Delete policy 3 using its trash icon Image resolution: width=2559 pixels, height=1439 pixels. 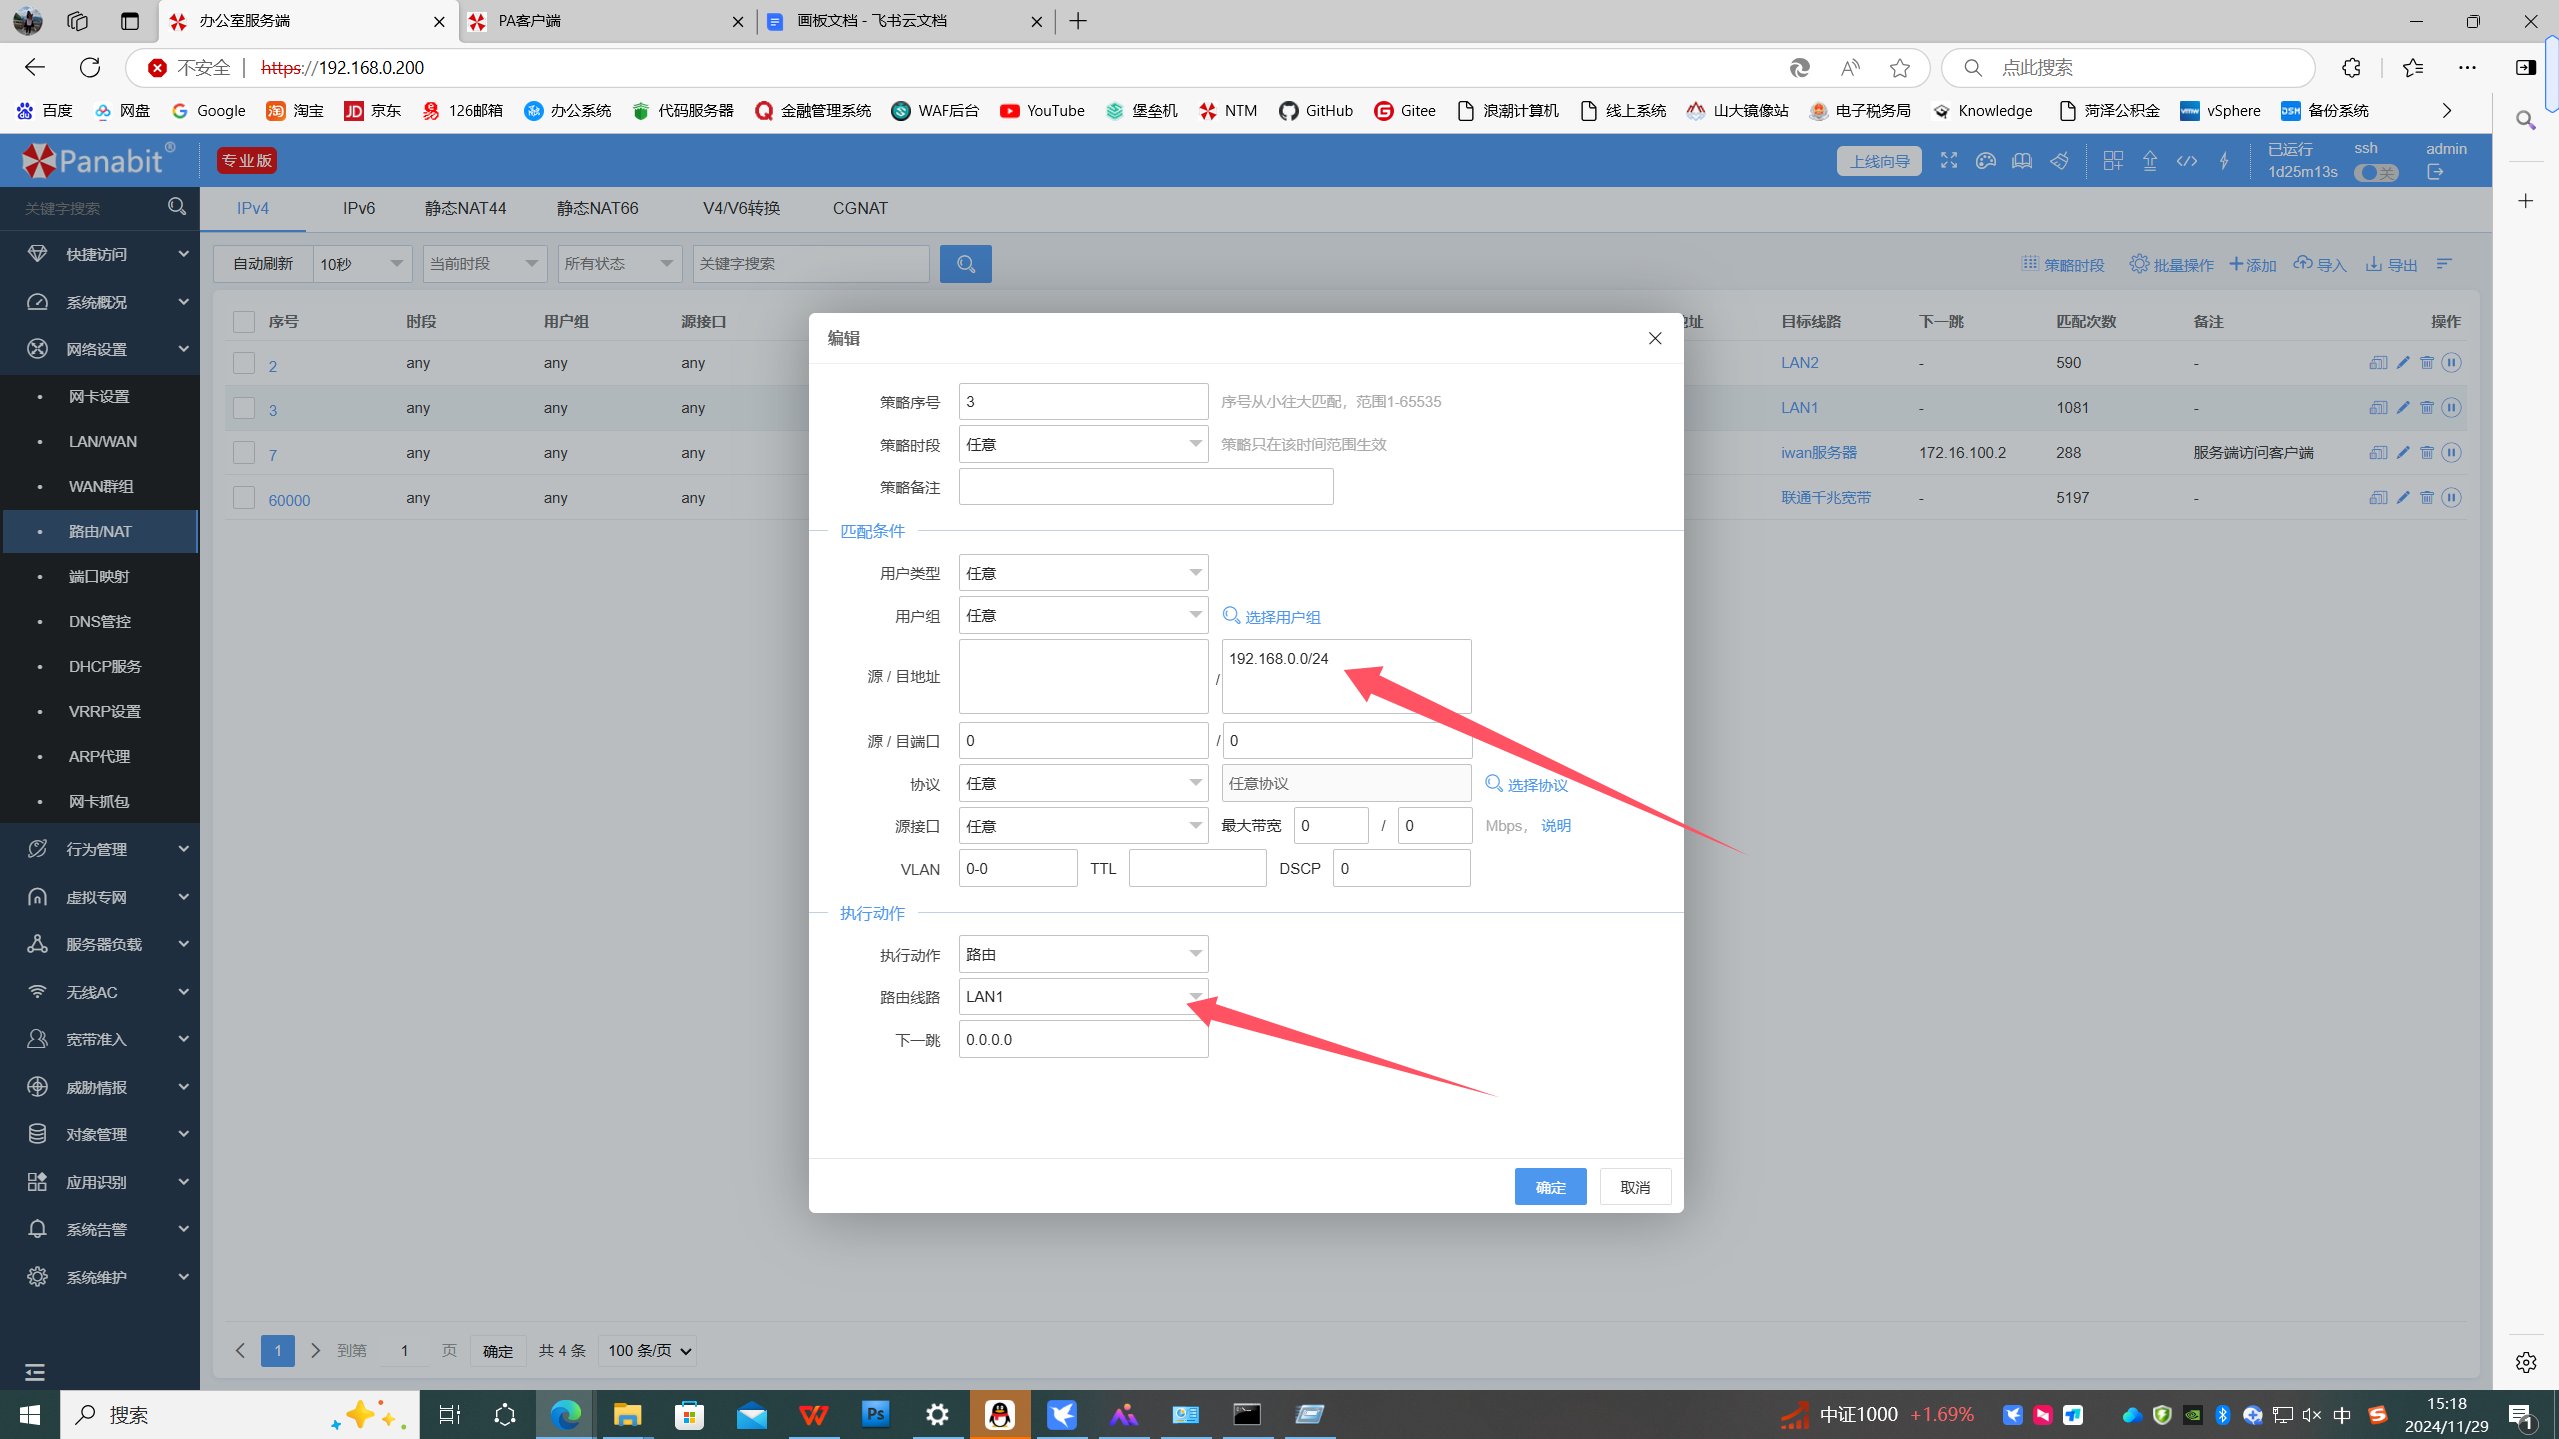coord(2426,407)
